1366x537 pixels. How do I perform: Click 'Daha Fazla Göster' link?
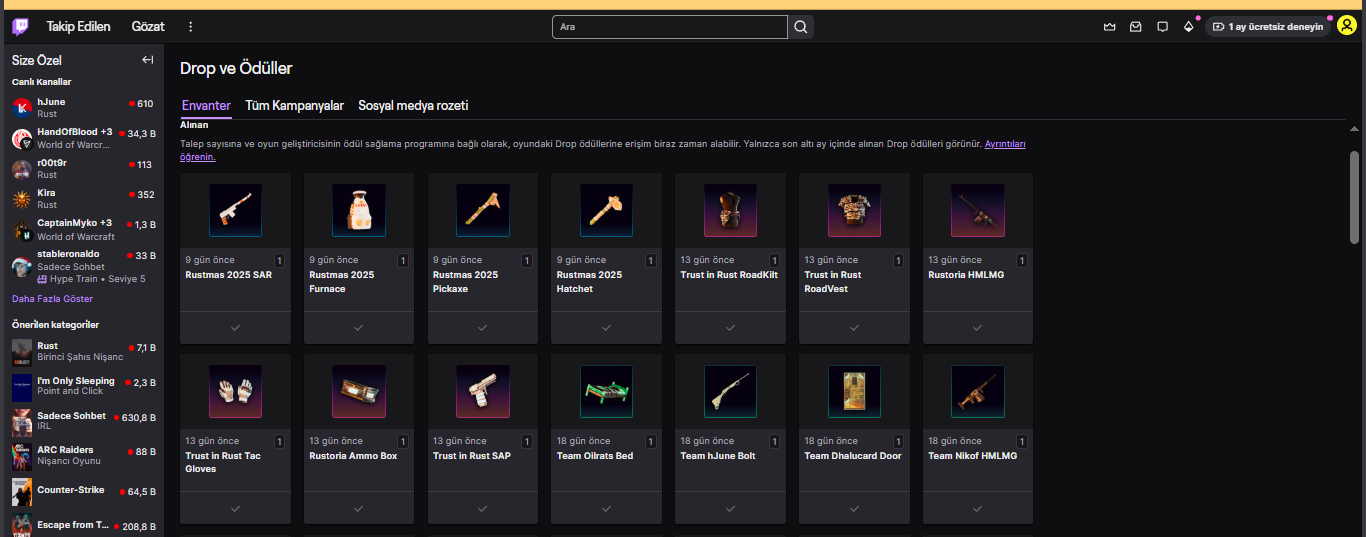tap(52, 299)
